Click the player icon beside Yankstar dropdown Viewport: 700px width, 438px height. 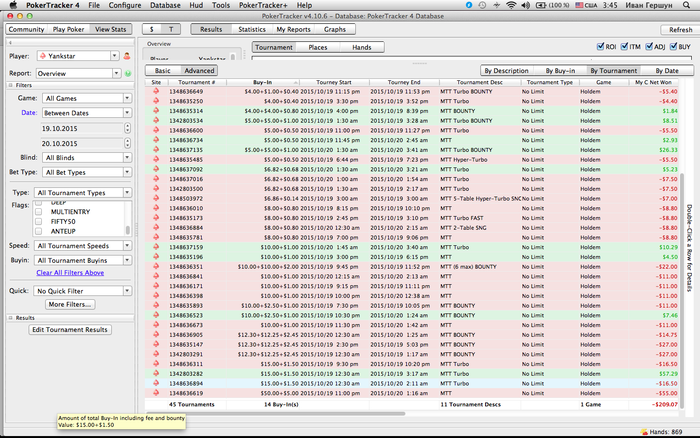127,56
